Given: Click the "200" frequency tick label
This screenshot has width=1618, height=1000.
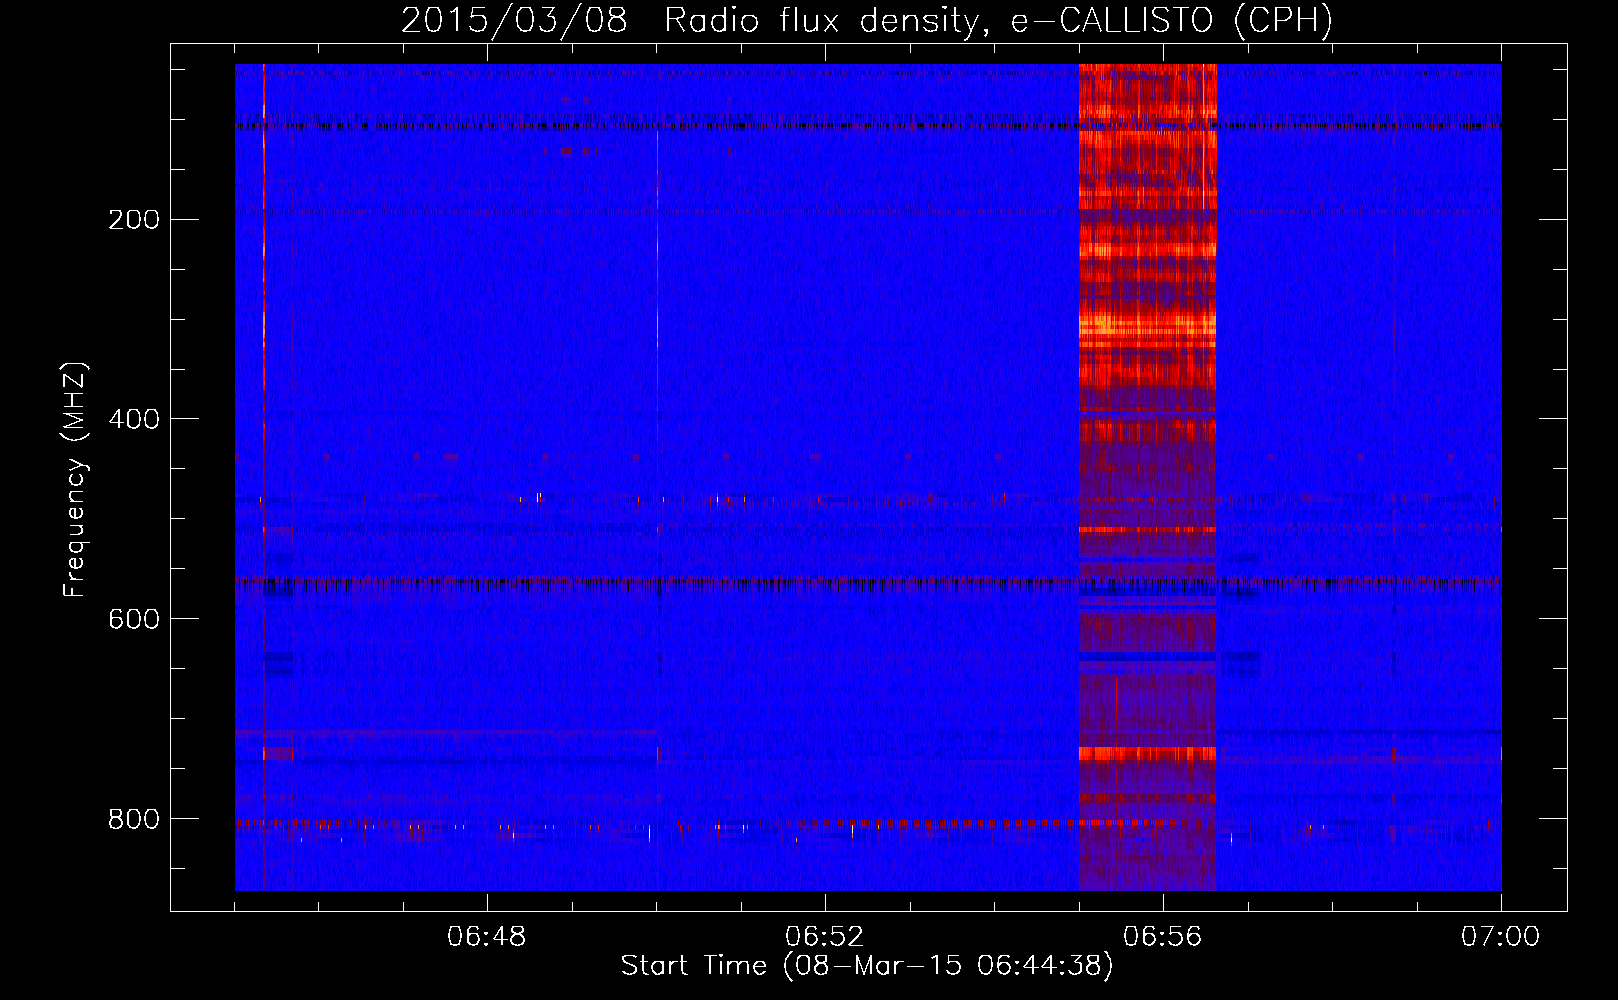Looking at the screenshot, I should pyautogui.click(x=134, y=220).
